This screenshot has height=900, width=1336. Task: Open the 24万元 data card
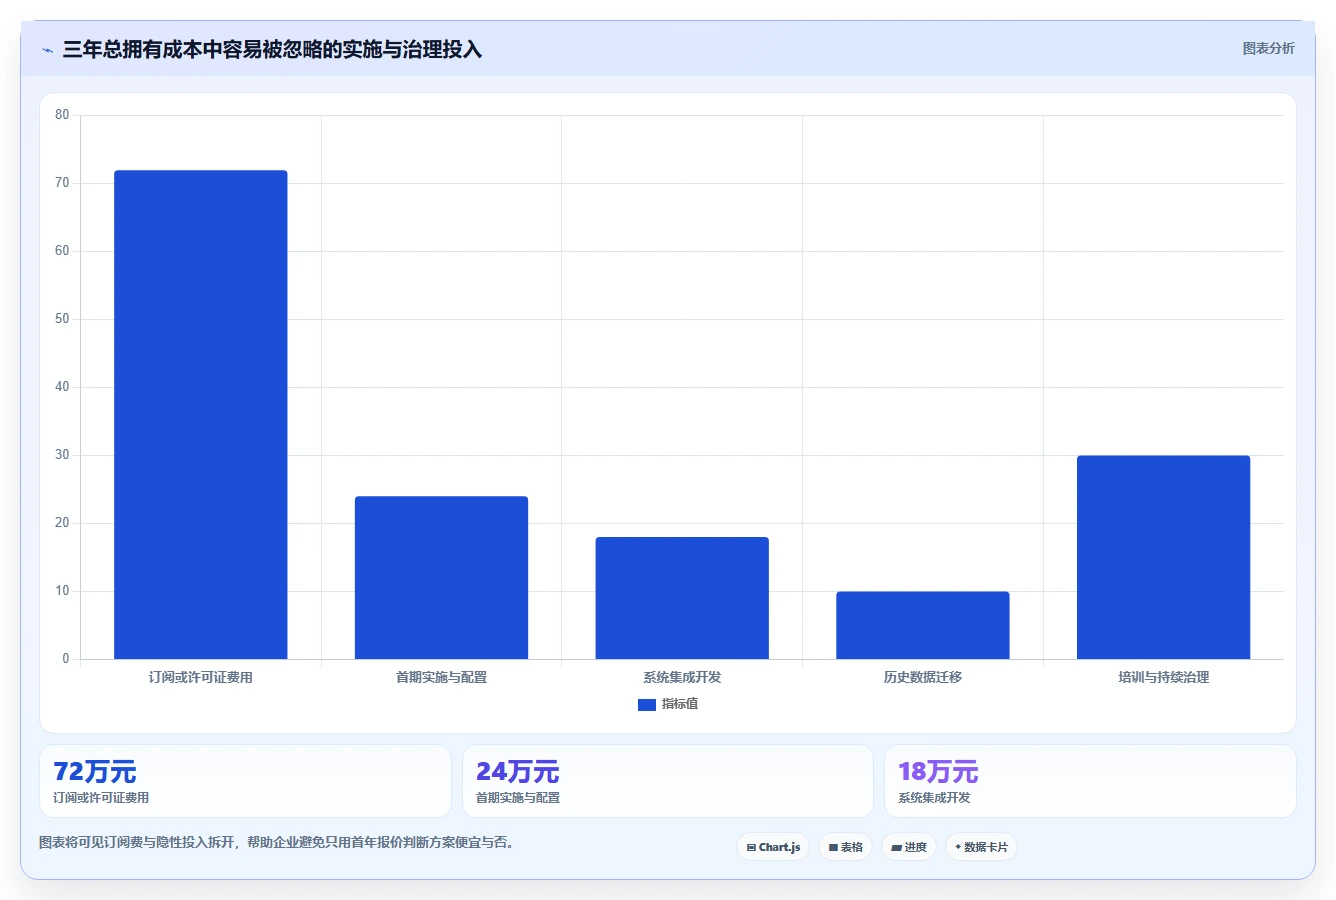click(x=668, y=781)
